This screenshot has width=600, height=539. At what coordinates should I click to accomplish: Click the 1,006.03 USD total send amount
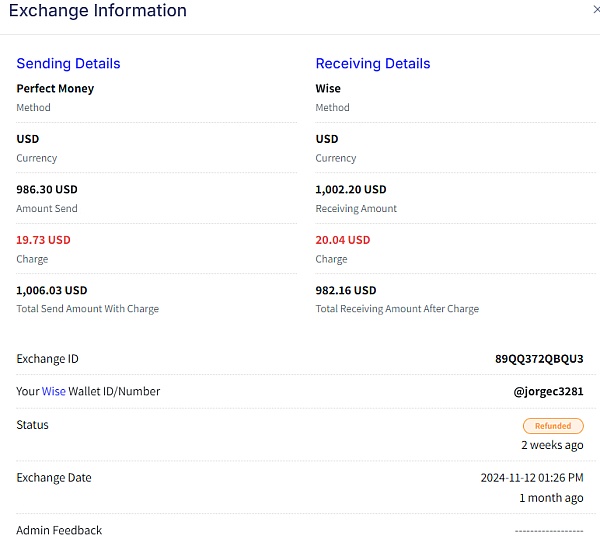tap(52, 290)
